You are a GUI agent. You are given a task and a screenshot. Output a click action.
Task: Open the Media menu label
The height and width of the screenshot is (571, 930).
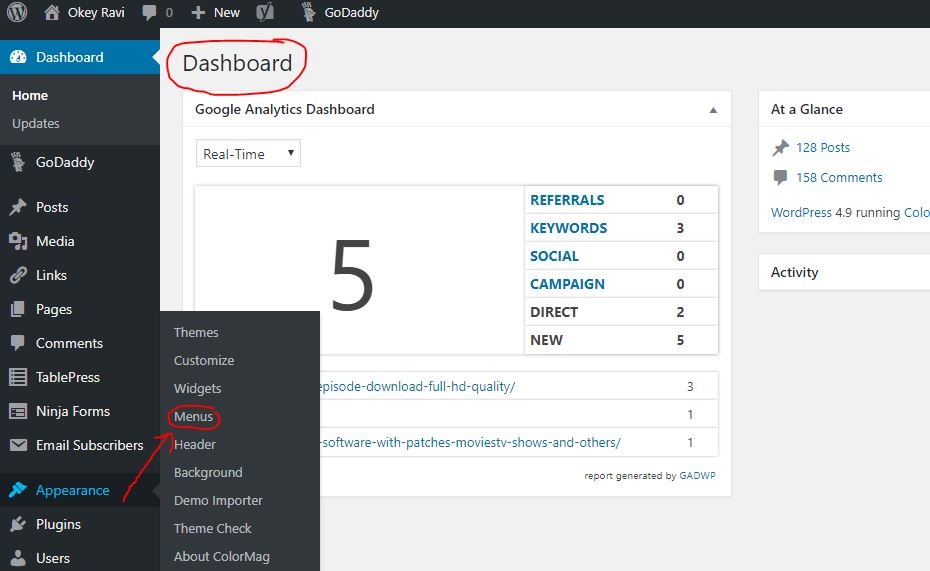point(55,241)
